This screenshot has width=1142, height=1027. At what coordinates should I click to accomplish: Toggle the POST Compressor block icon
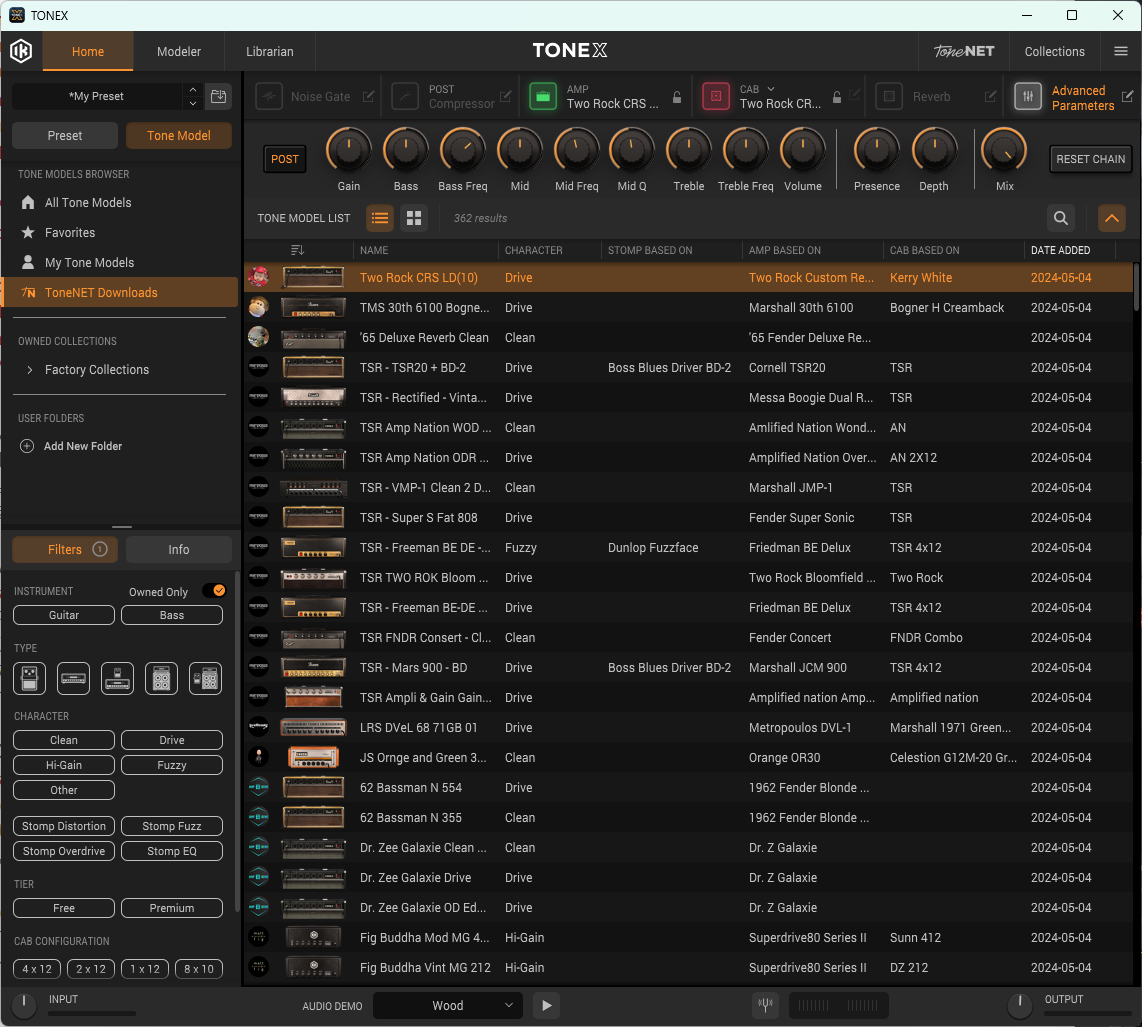point(405,96)
